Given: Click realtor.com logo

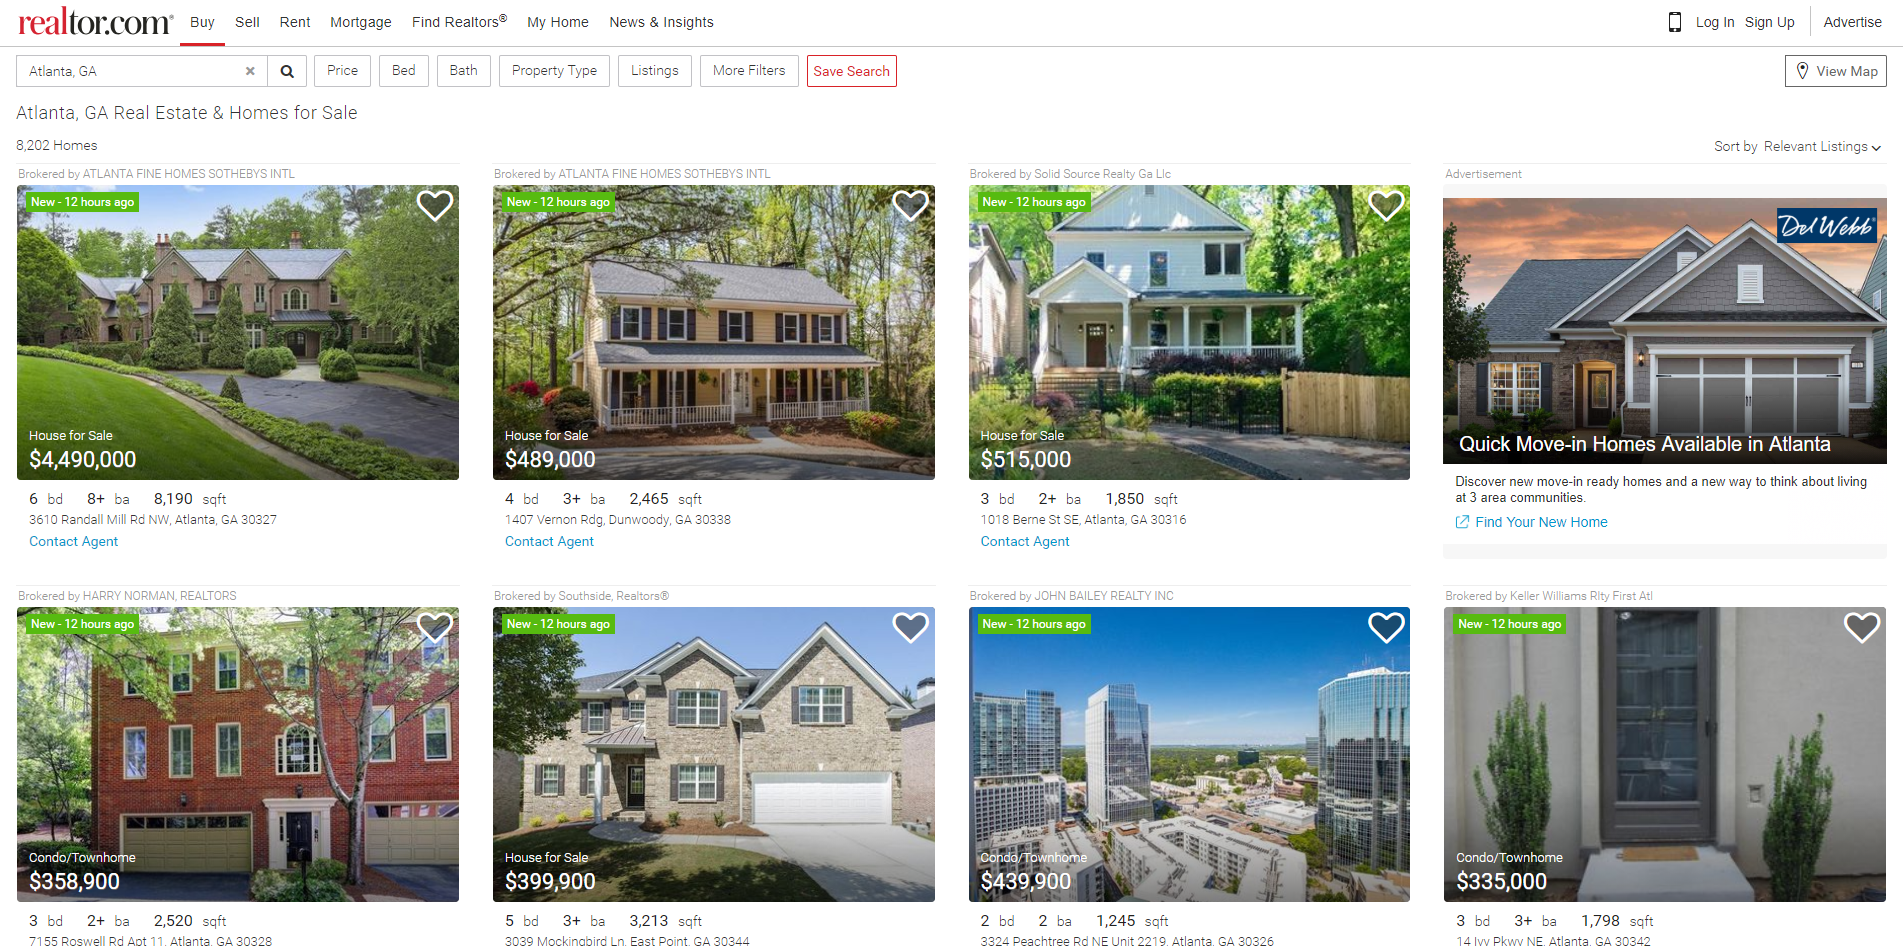Looking at the screenshot, I should pos(96,21).
